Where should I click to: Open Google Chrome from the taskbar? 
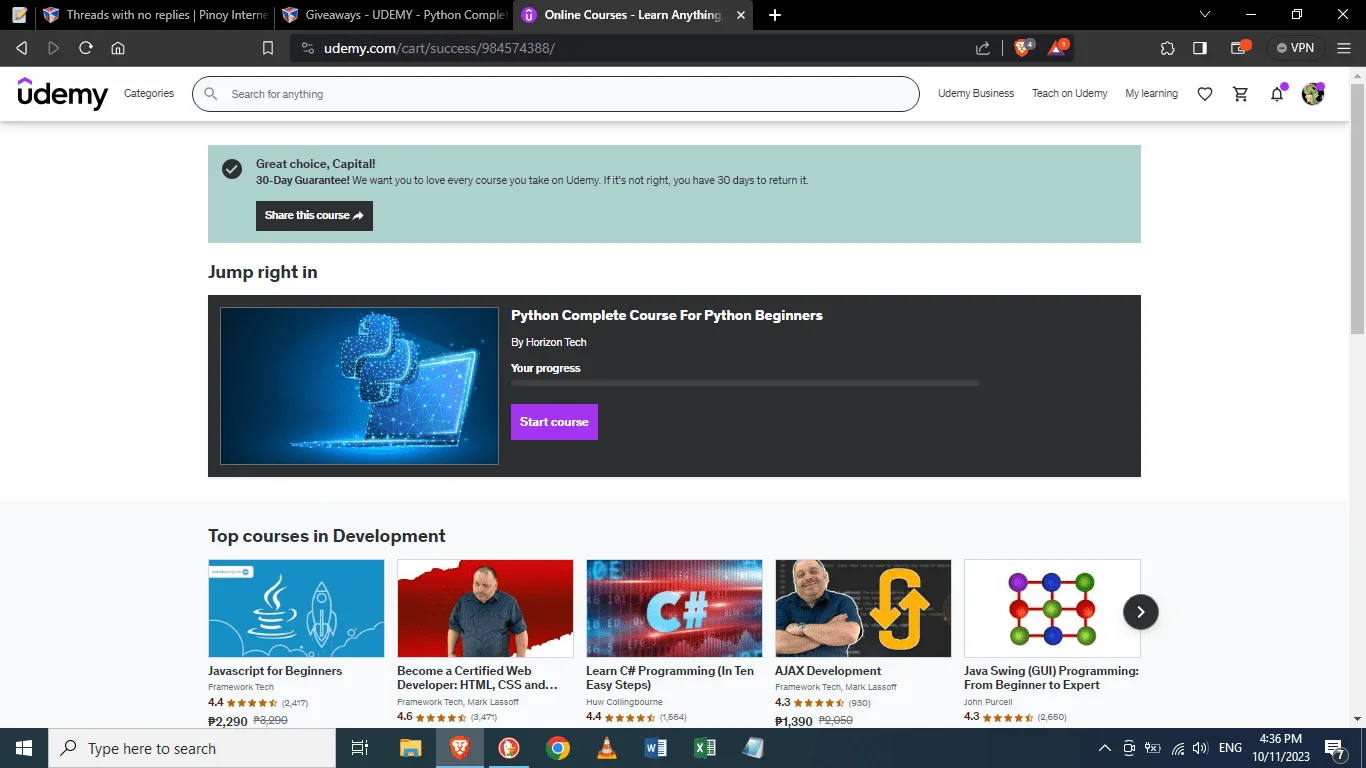pos(558,748)
